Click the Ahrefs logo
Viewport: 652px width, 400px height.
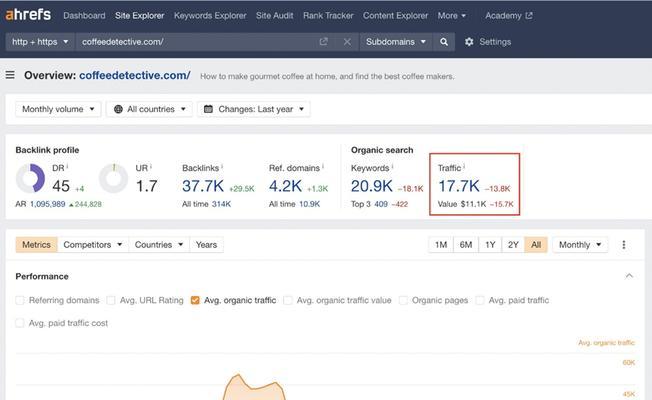point(28,15)
